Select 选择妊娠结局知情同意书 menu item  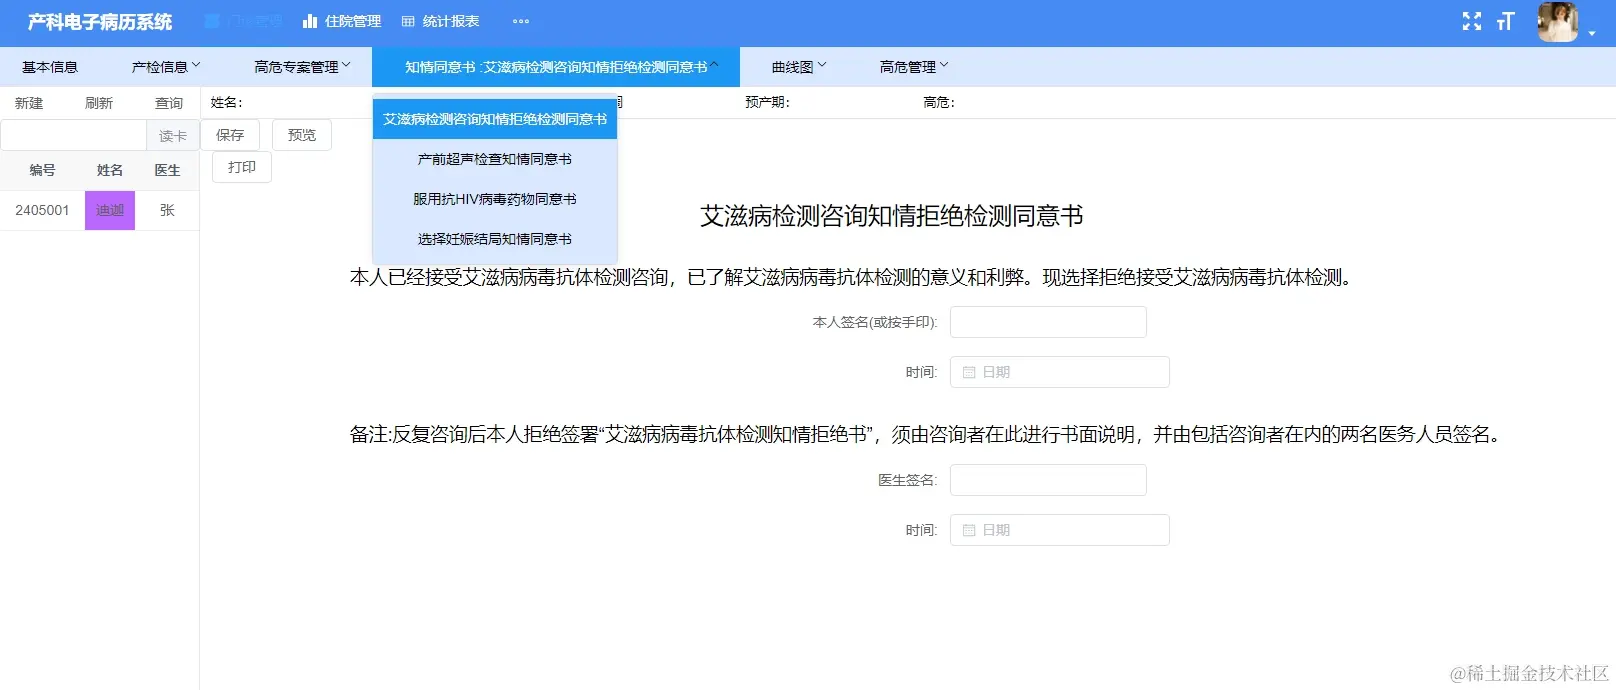click(495, 239)
